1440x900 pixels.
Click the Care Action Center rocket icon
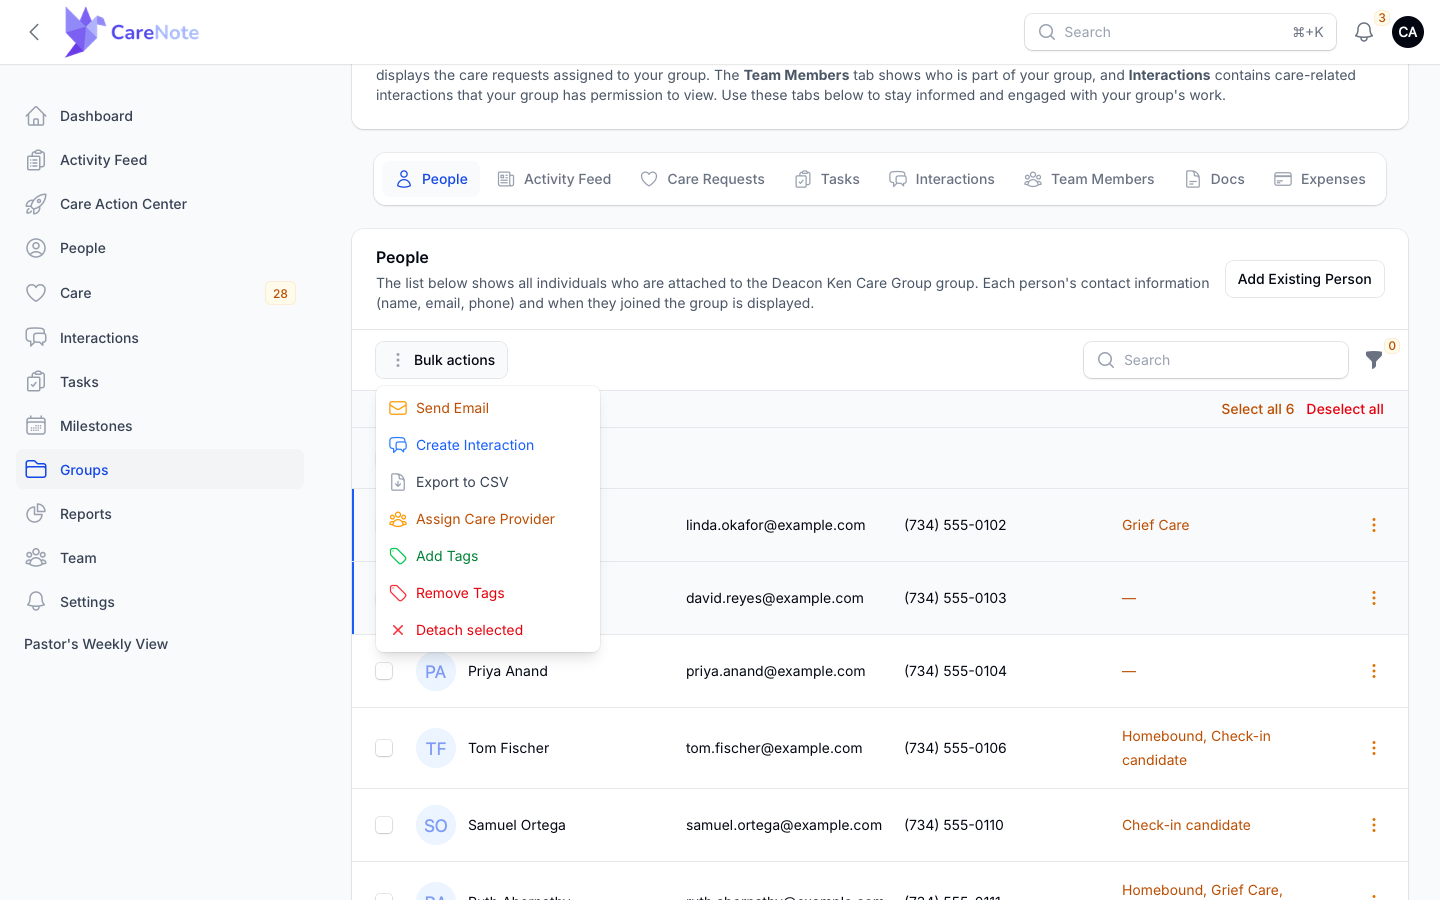coord(36,204)
